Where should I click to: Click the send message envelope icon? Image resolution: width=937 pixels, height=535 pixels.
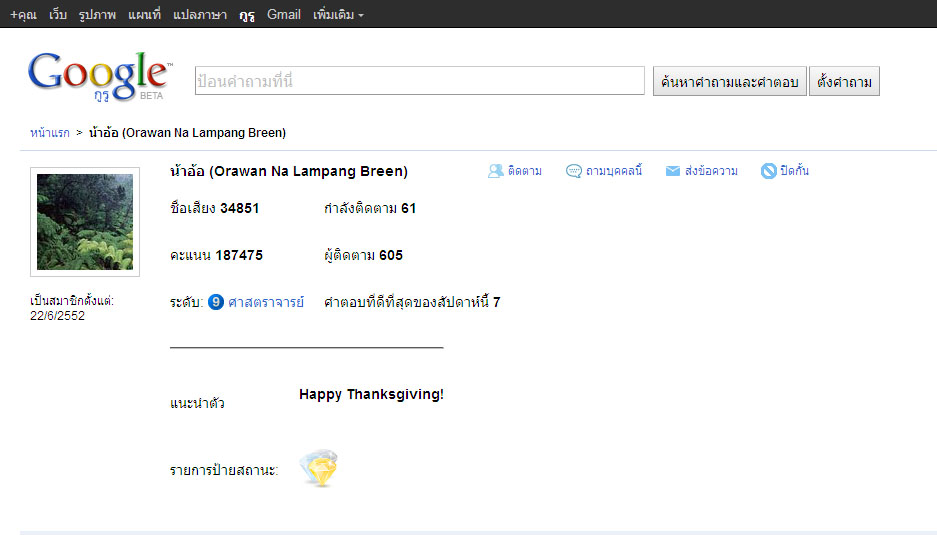point(673,171)
